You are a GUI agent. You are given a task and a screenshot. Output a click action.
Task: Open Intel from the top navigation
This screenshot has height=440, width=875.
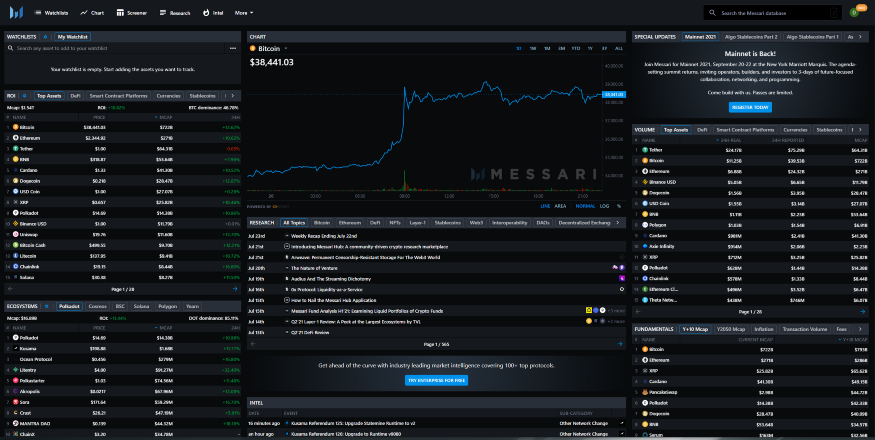213,13
